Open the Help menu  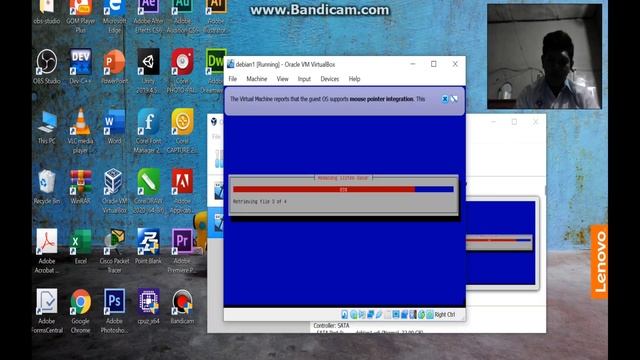tap(354, 79)
